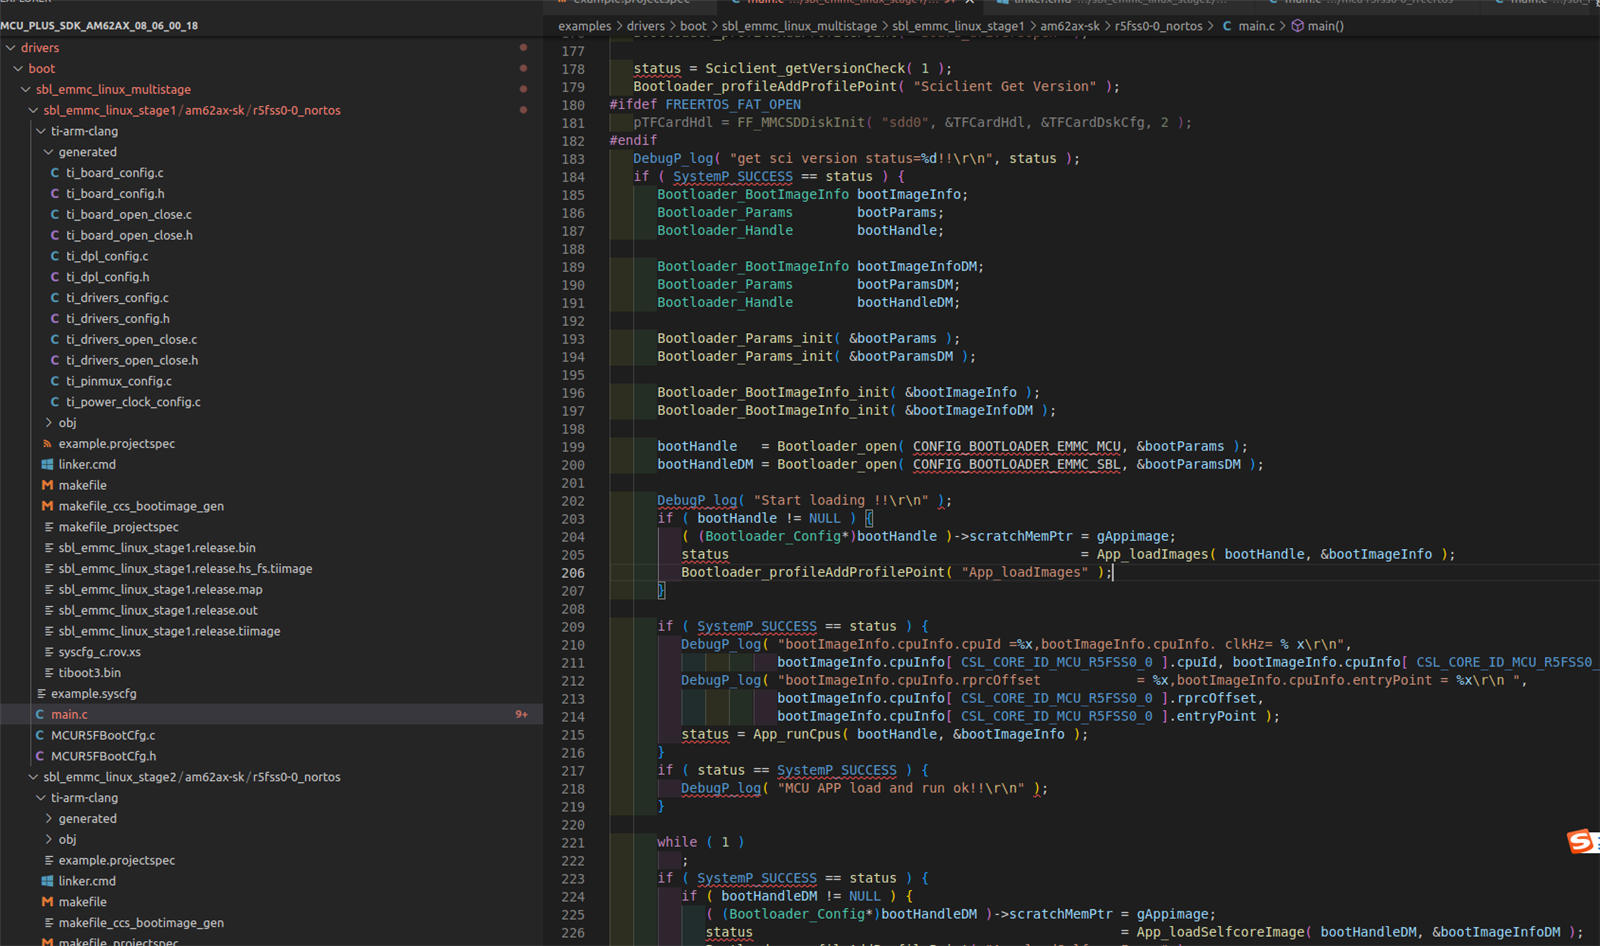
Task: Click the M icon of stage2 makefile
Action: (47, 902)
